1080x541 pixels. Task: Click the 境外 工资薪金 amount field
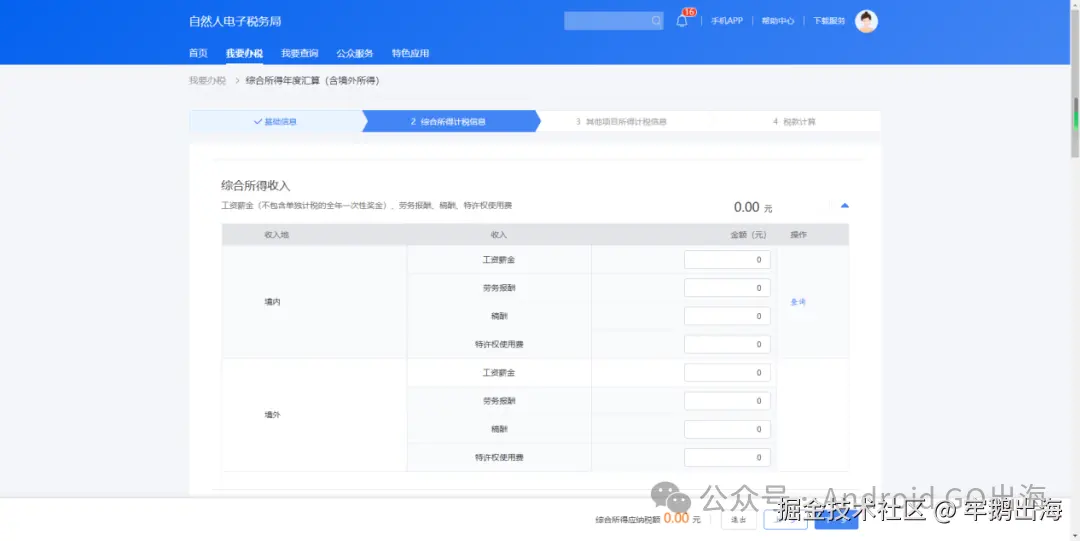tap(727, 373)
